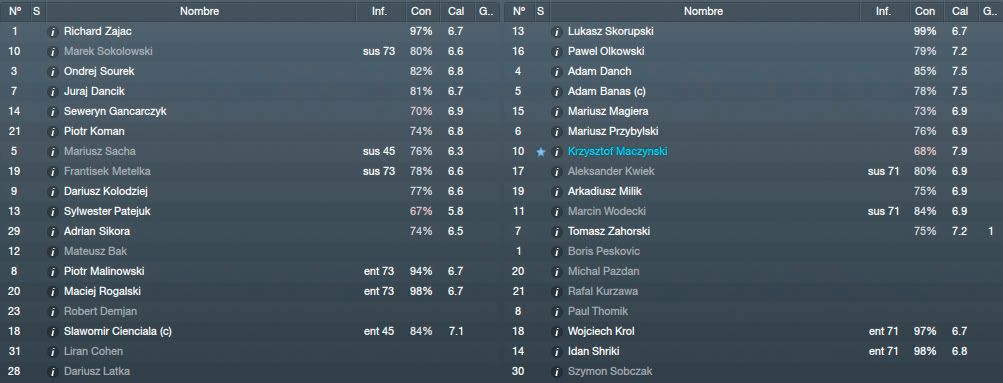Open info icon beside Idan Shriki
This screenshot has width=1003, height=383.
tap(557, 352)
